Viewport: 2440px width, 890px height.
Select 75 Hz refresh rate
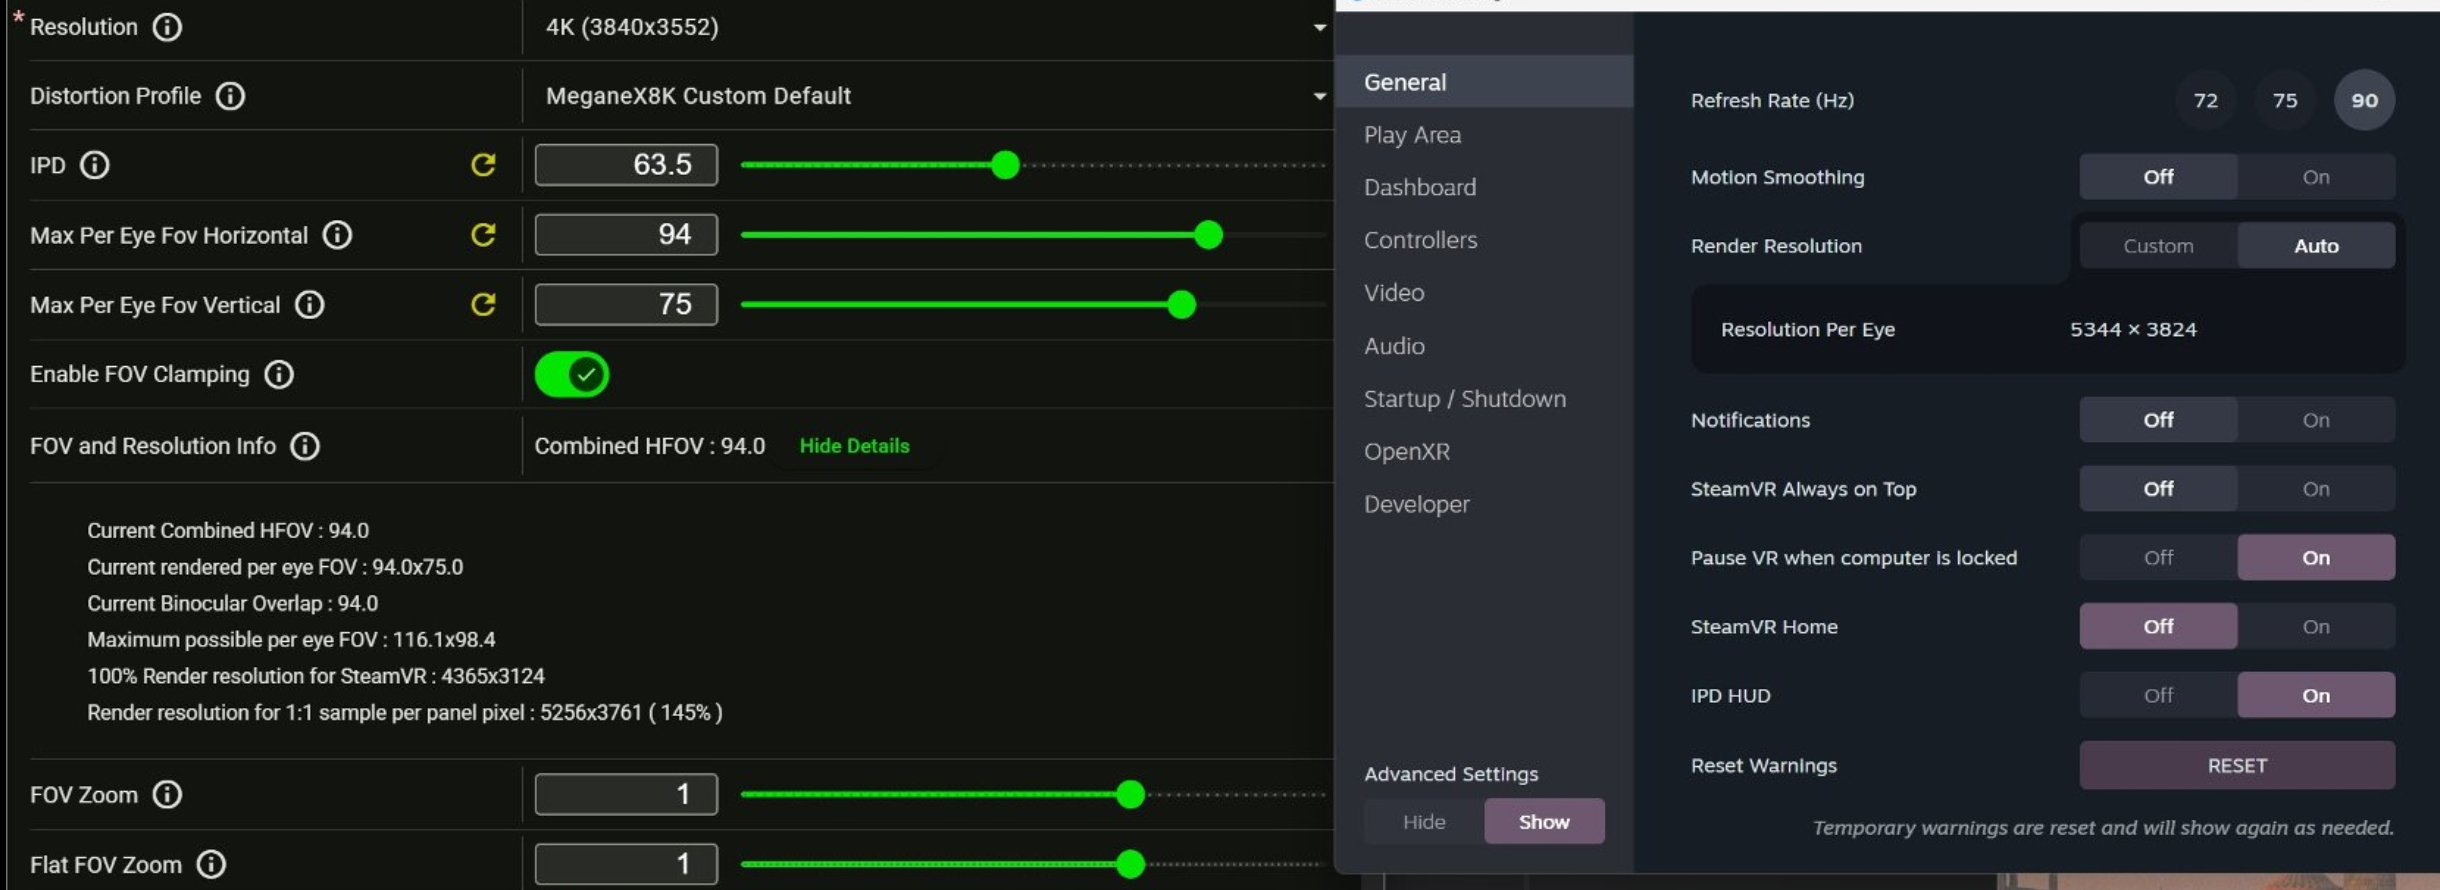[x=2285, y=100]
